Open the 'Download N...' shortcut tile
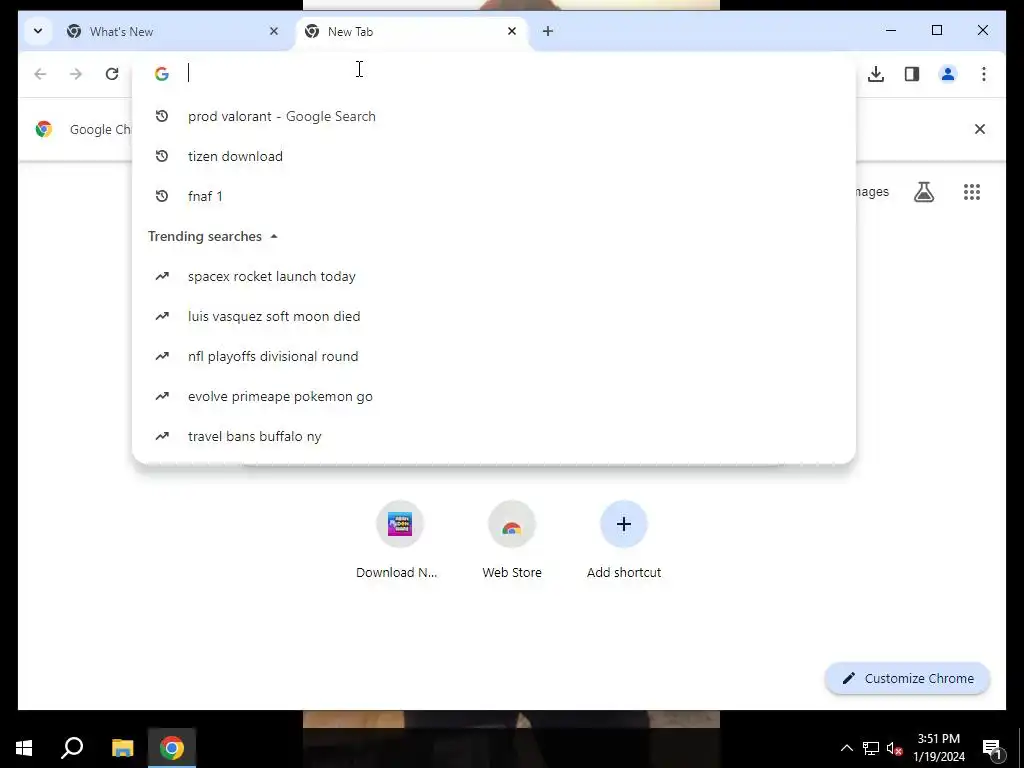The image size is (1024, 768). click(x=399, y=540)
